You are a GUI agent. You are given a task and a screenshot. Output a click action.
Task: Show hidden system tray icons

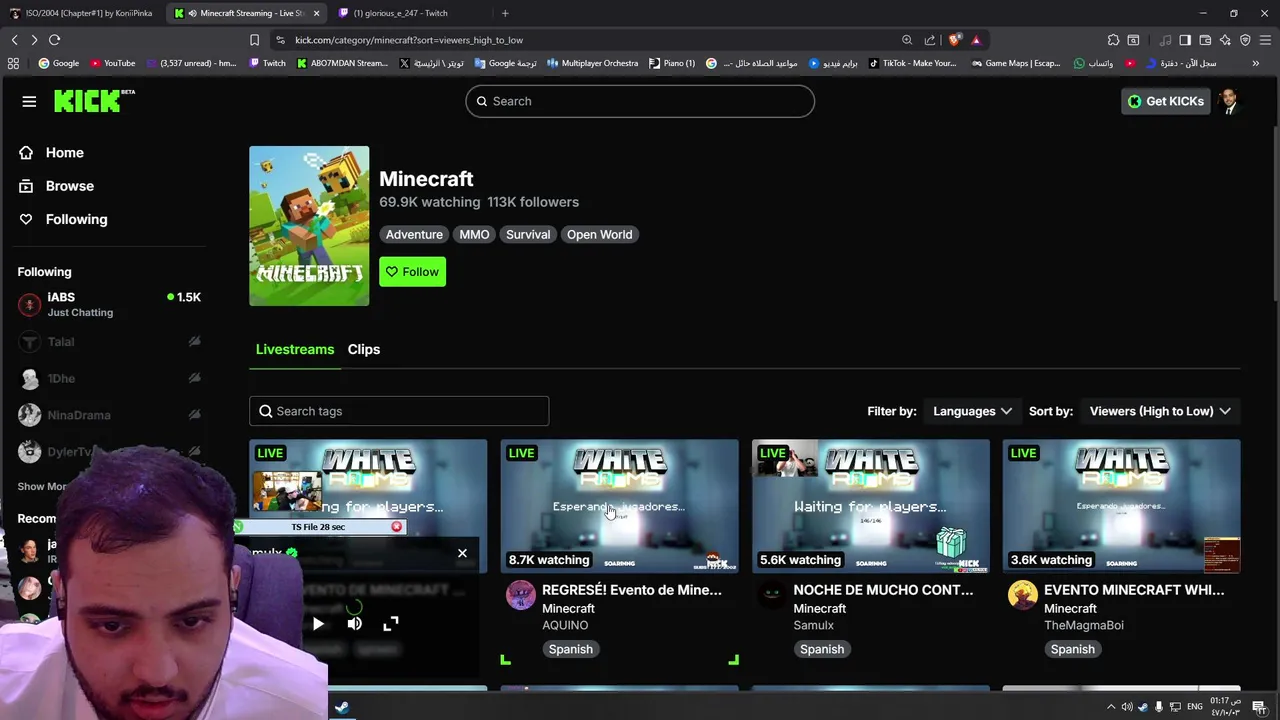(1111, 707)
